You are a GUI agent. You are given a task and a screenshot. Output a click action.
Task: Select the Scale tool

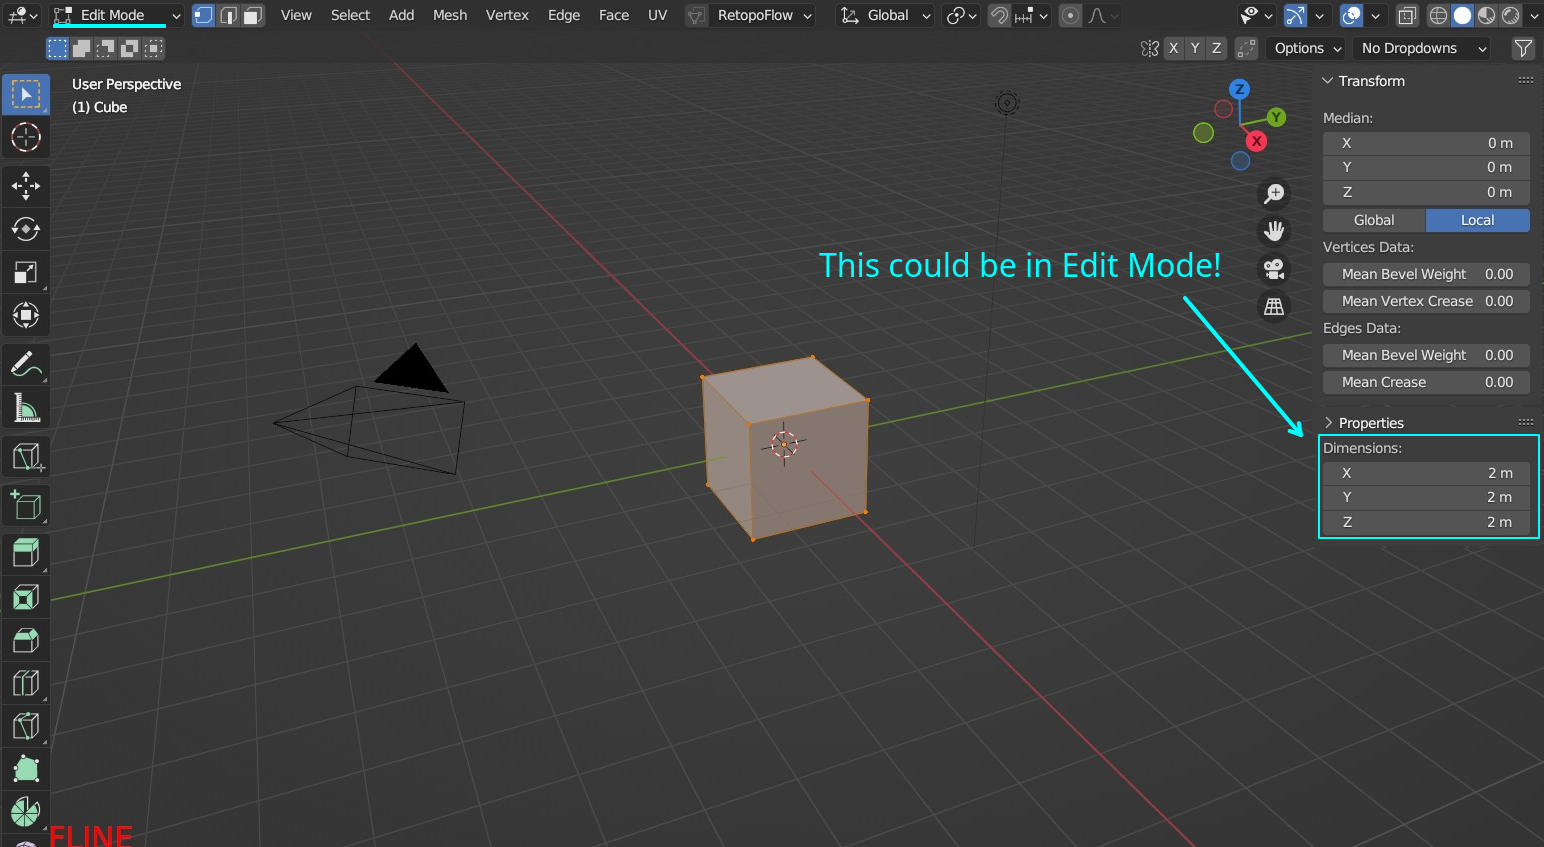[26, 272]
